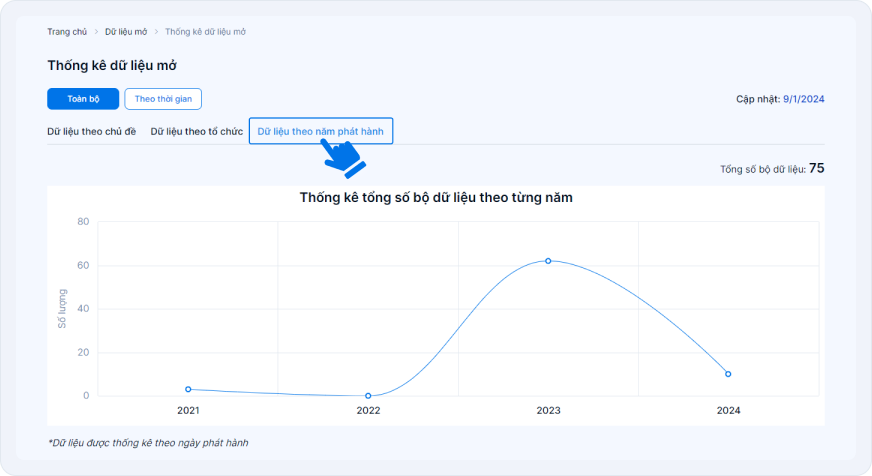Select the Toàn bộ button

point(83,99)
